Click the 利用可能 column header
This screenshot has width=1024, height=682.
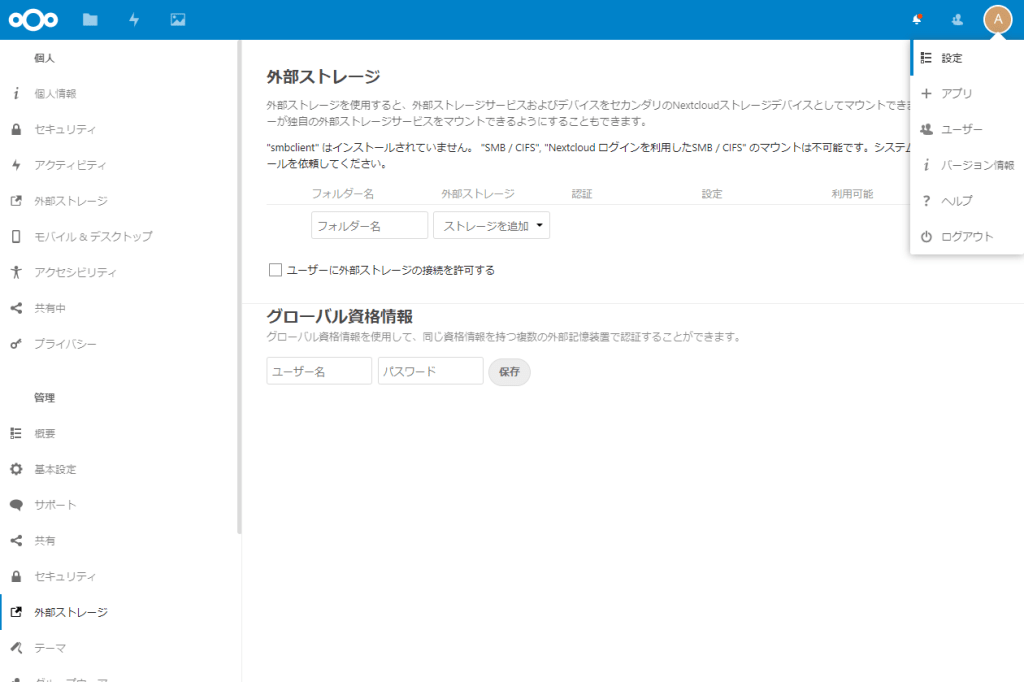(852, 193)
